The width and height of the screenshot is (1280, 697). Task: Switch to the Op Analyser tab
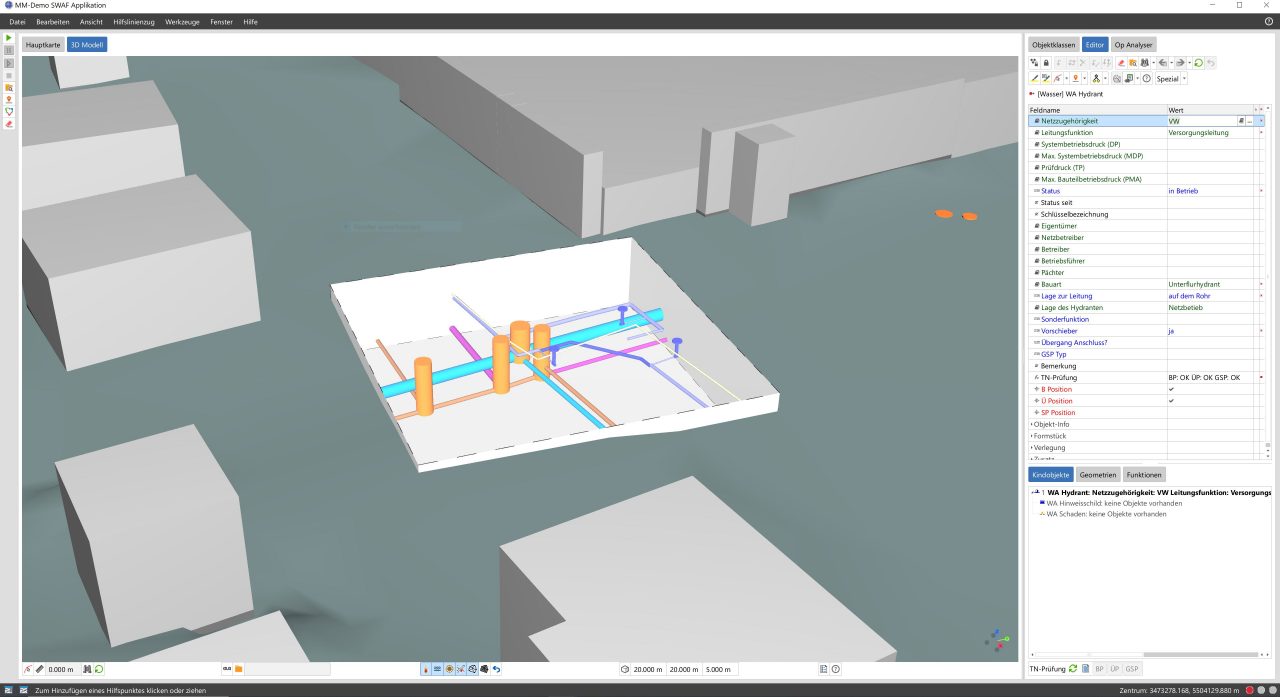click(x=1131, y=44)
